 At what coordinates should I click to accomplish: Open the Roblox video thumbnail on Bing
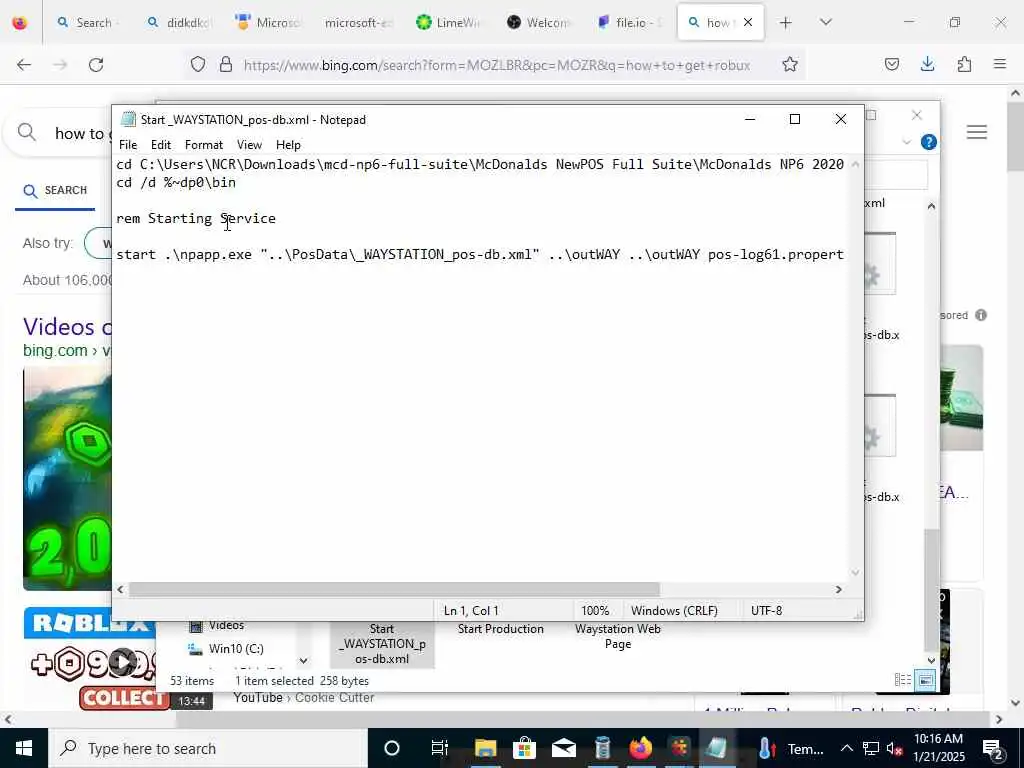pos(67,478)
